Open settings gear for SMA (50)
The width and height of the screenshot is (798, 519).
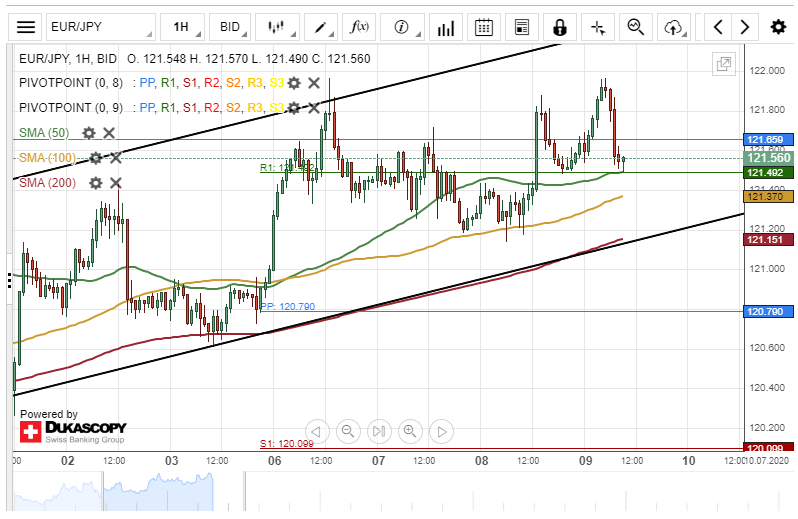tap(89, 133)
